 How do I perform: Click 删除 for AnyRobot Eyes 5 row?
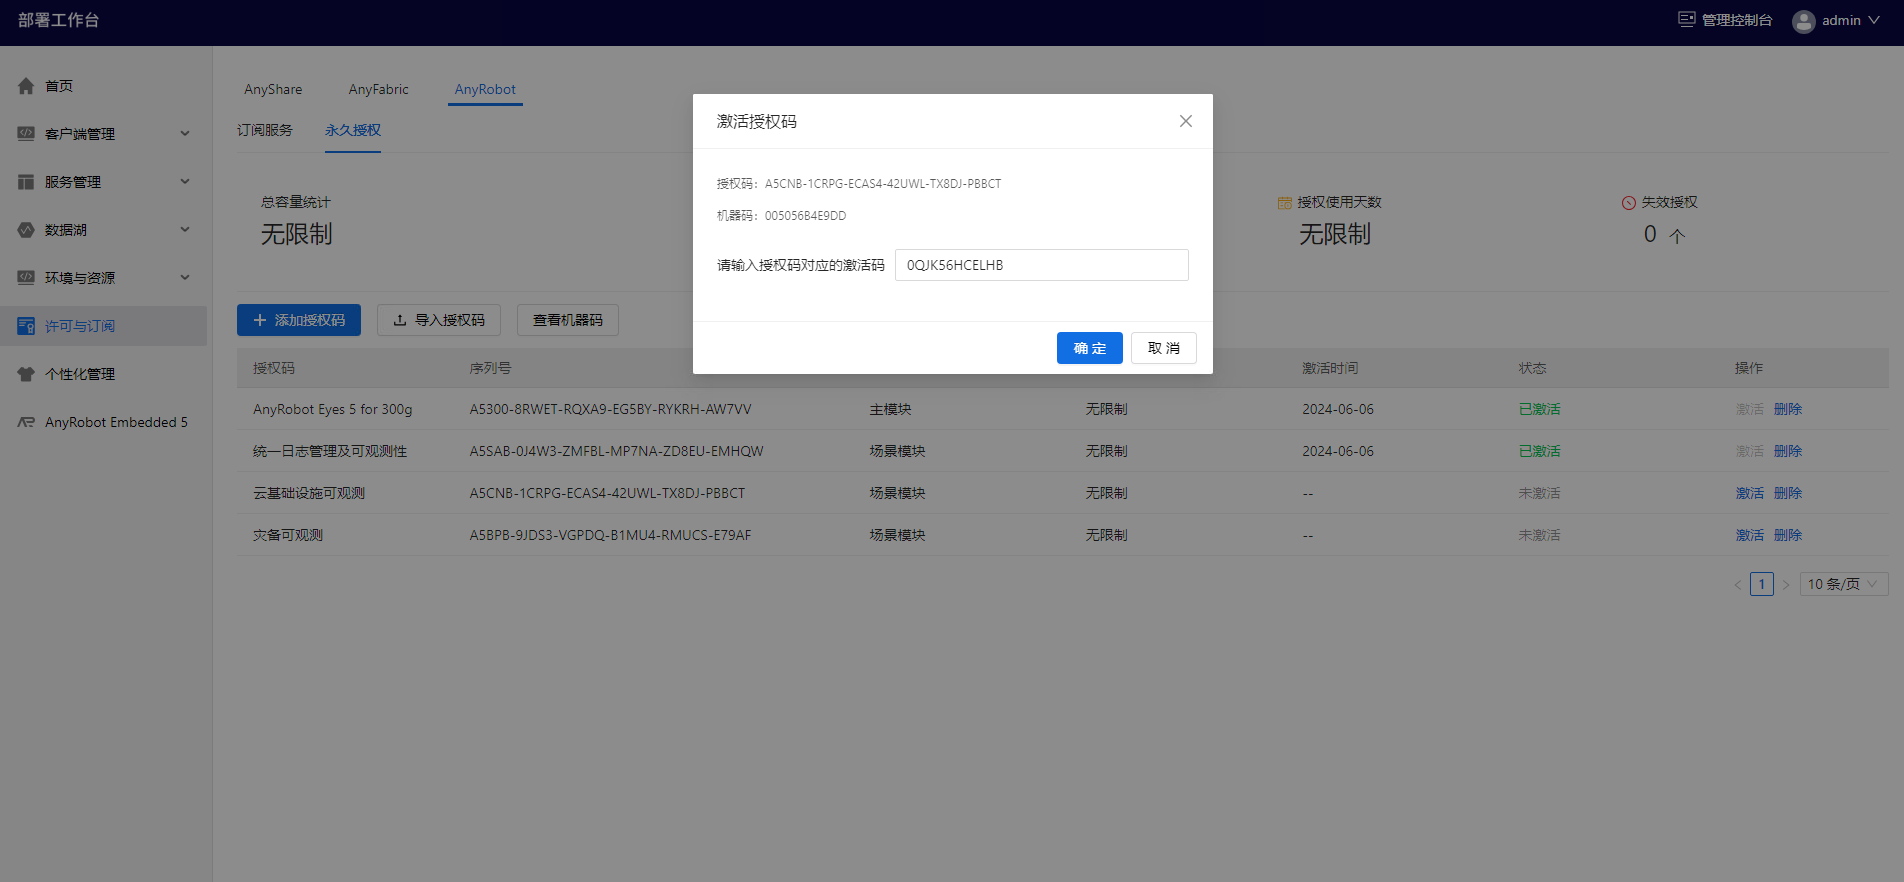[x=1788, y=409]
